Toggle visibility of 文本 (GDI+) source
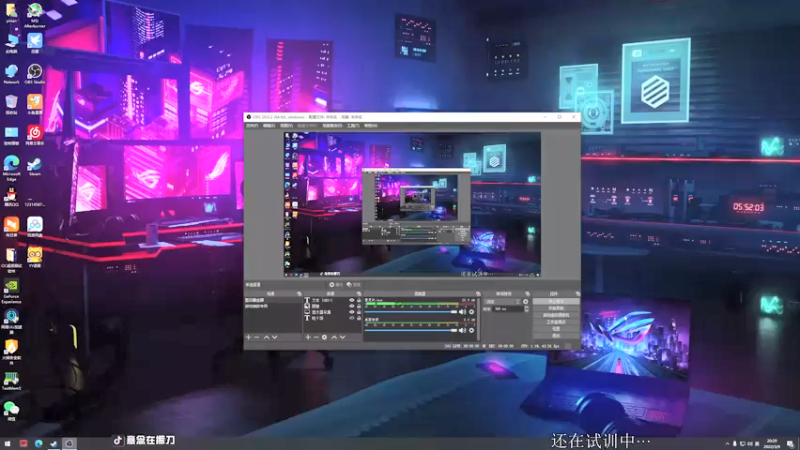 [x=351, y=300]
